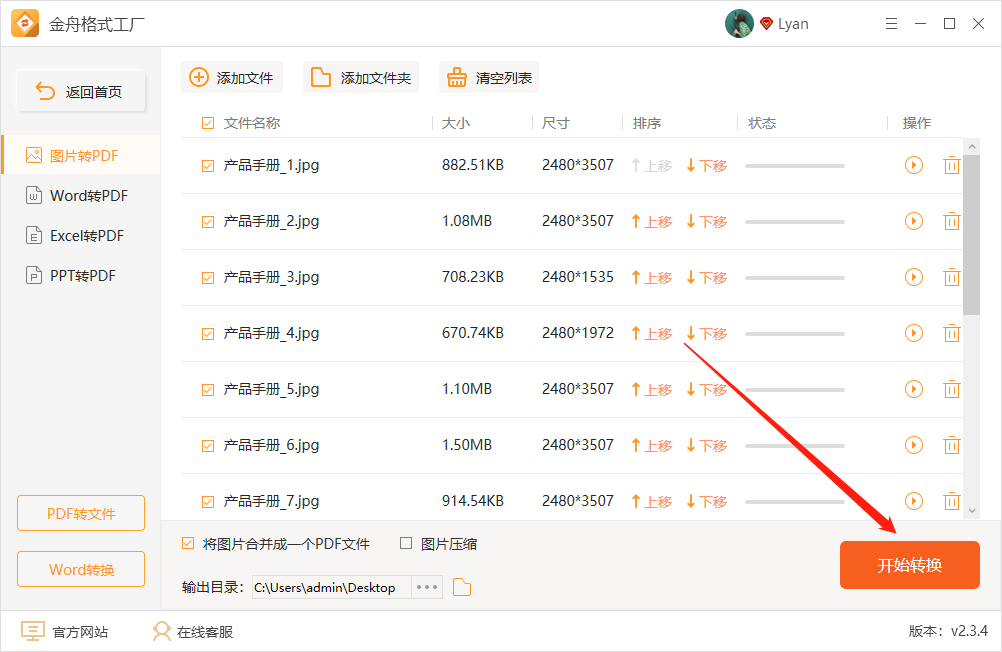Move 产品手册_5.jpg up with 上移
Viewport: 1002px width, 652px height.
[x=652, y=389]
